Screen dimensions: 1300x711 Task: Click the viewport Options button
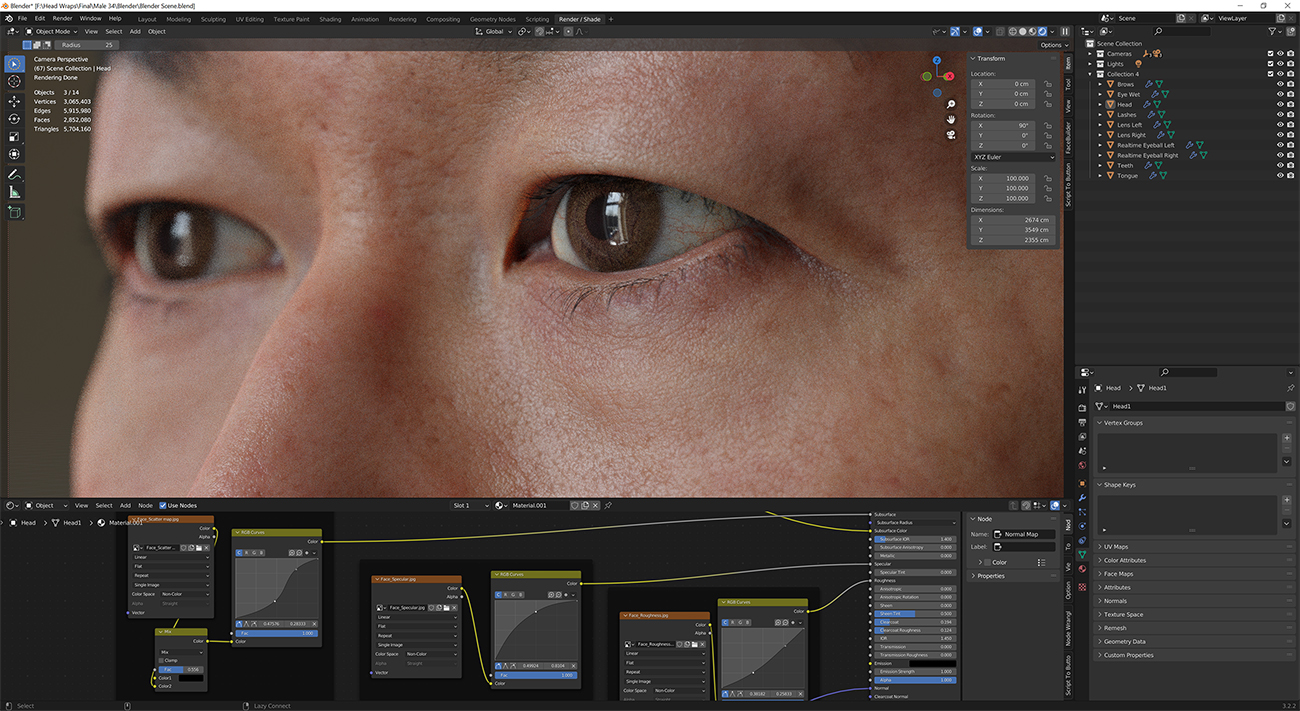[1051, 45]
